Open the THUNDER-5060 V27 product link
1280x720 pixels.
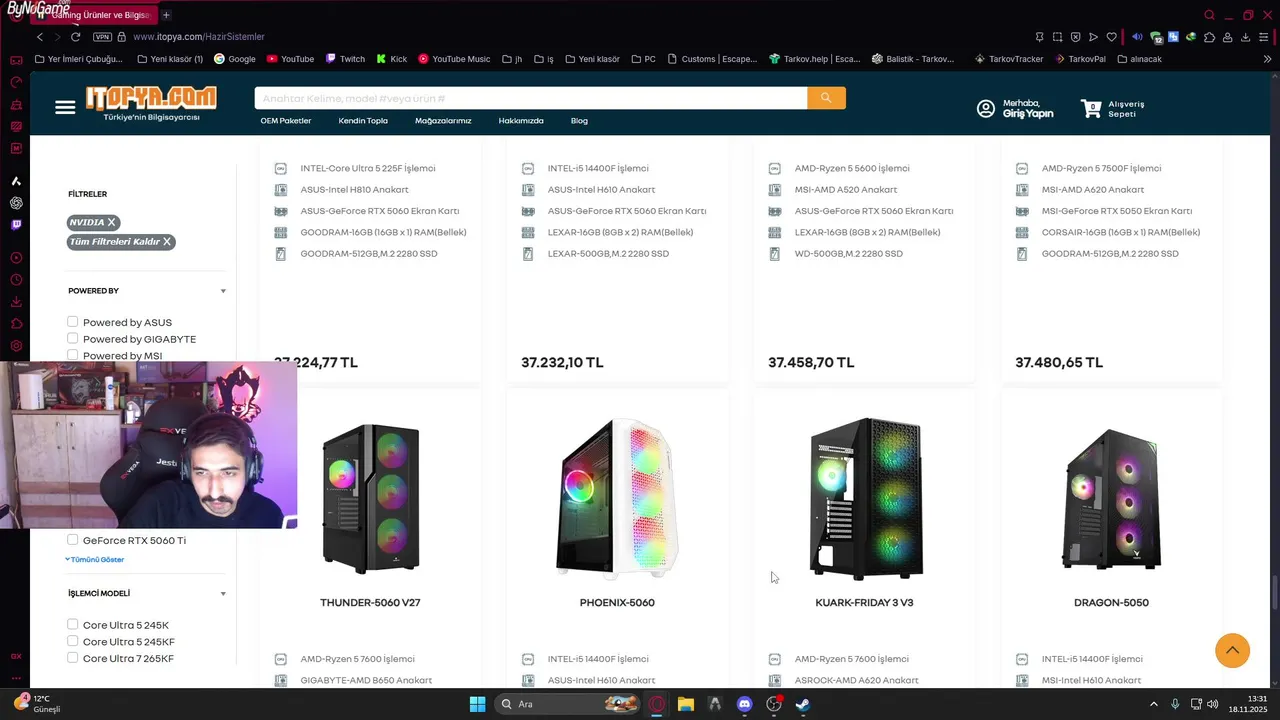(370, 603)
